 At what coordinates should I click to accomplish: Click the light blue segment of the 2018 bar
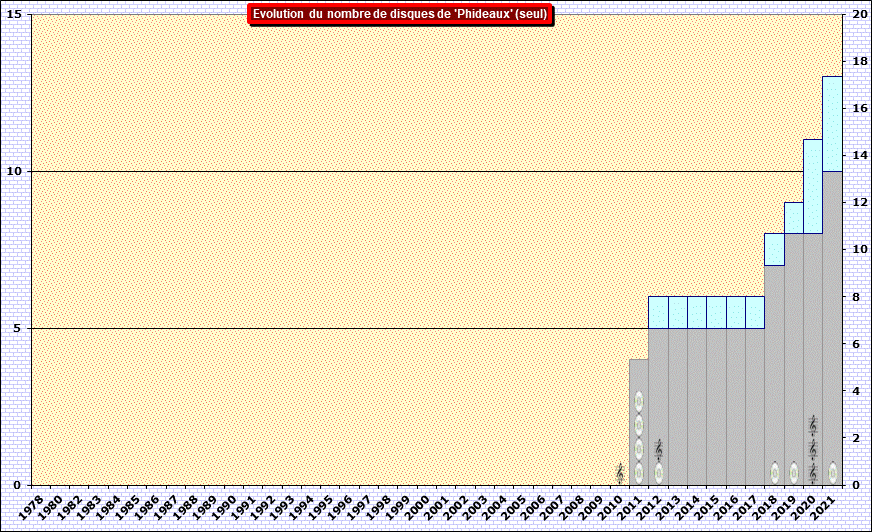click(774, 249)
